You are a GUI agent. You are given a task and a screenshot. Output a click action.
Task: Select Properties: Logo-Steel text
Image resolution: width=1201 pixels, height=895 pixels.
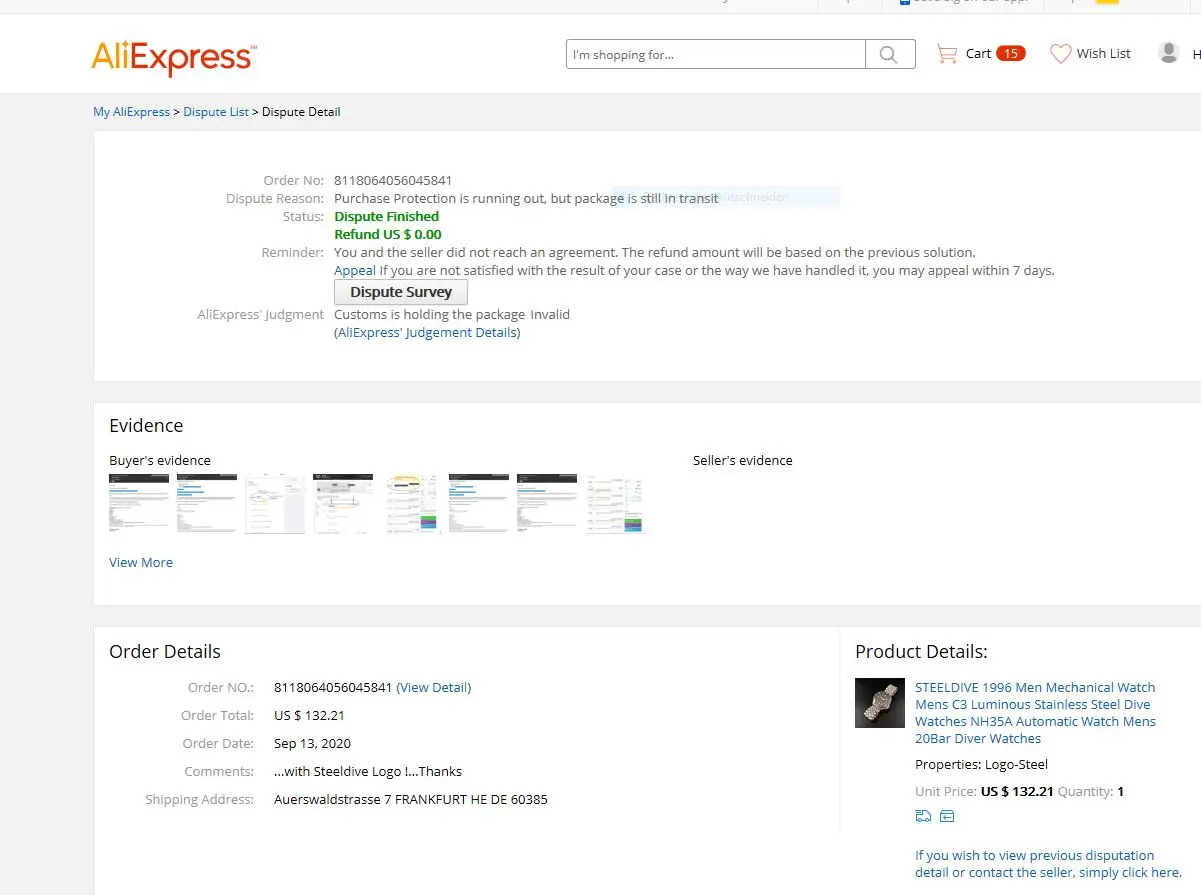point(982,764)
